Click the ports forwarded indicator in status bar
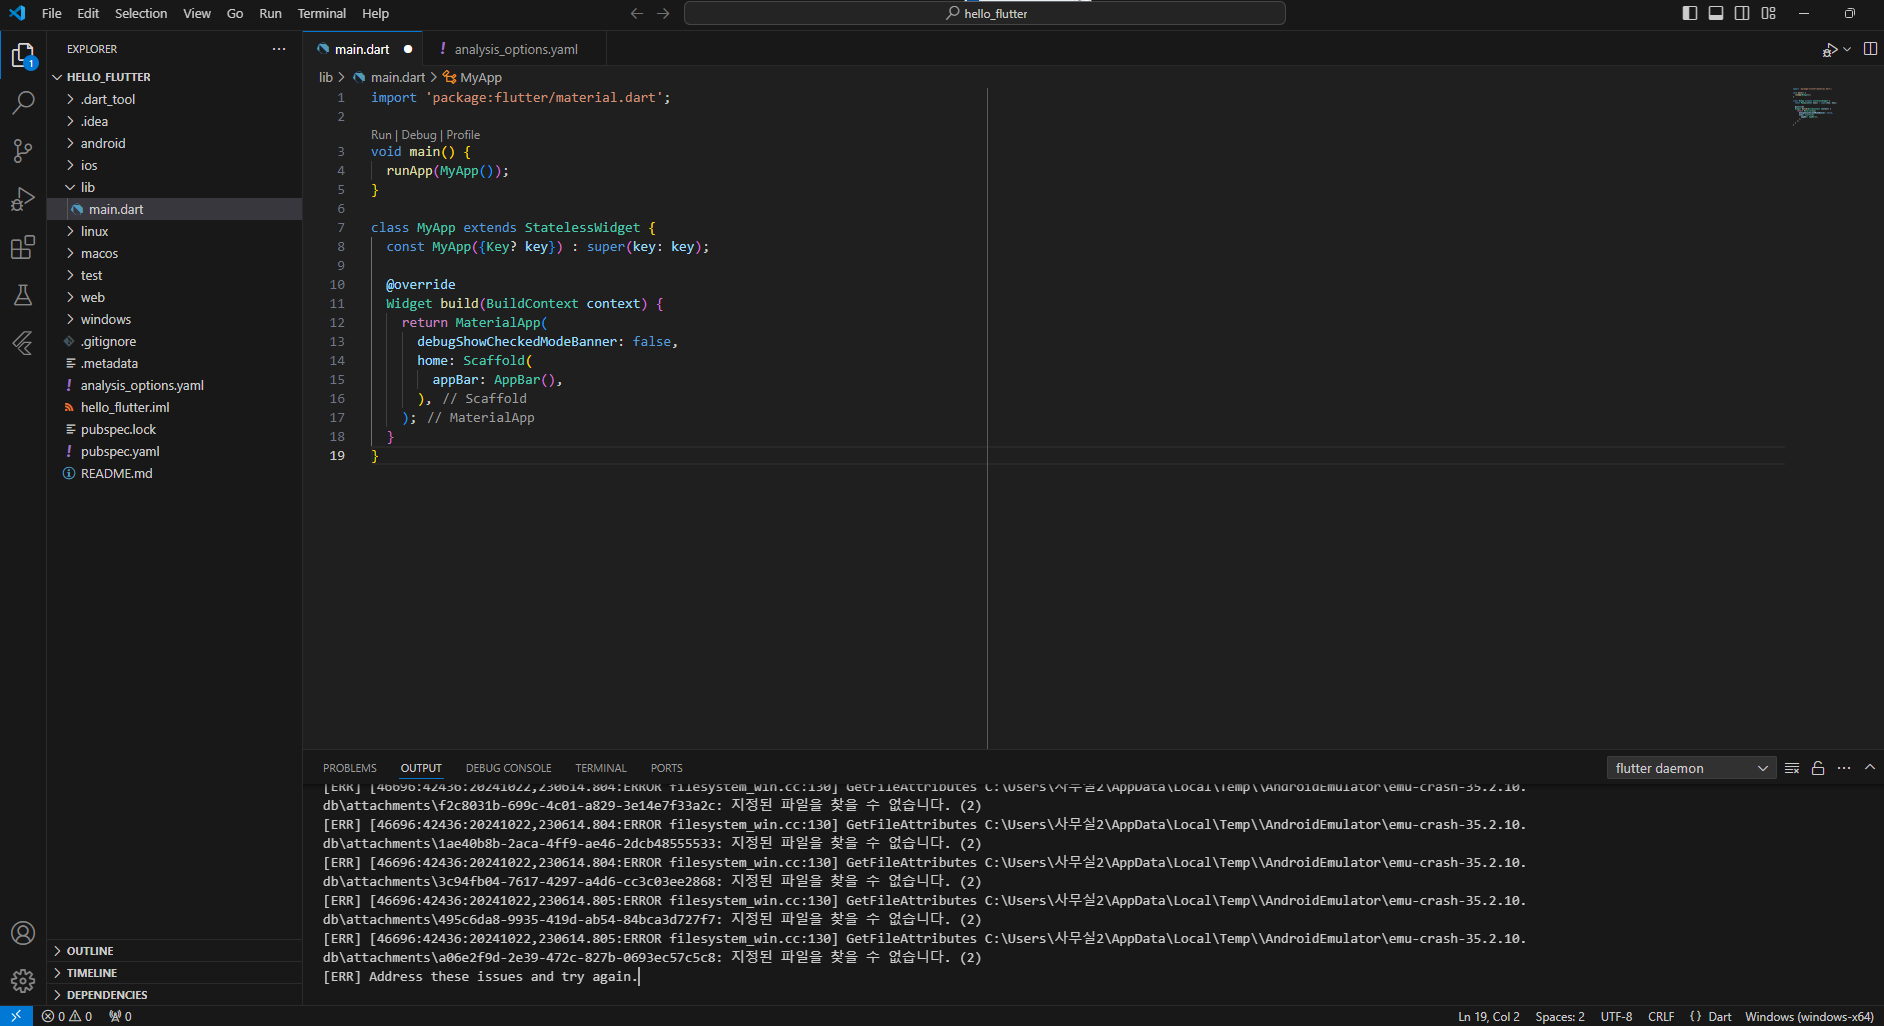Viewport: 1884px width, 1026px height. 121,1016
